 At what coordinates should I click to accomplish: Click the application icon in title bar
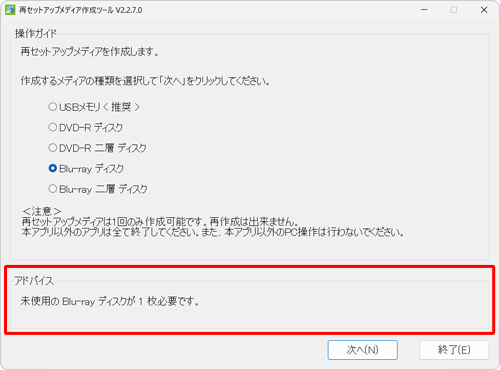pos(10,10)
